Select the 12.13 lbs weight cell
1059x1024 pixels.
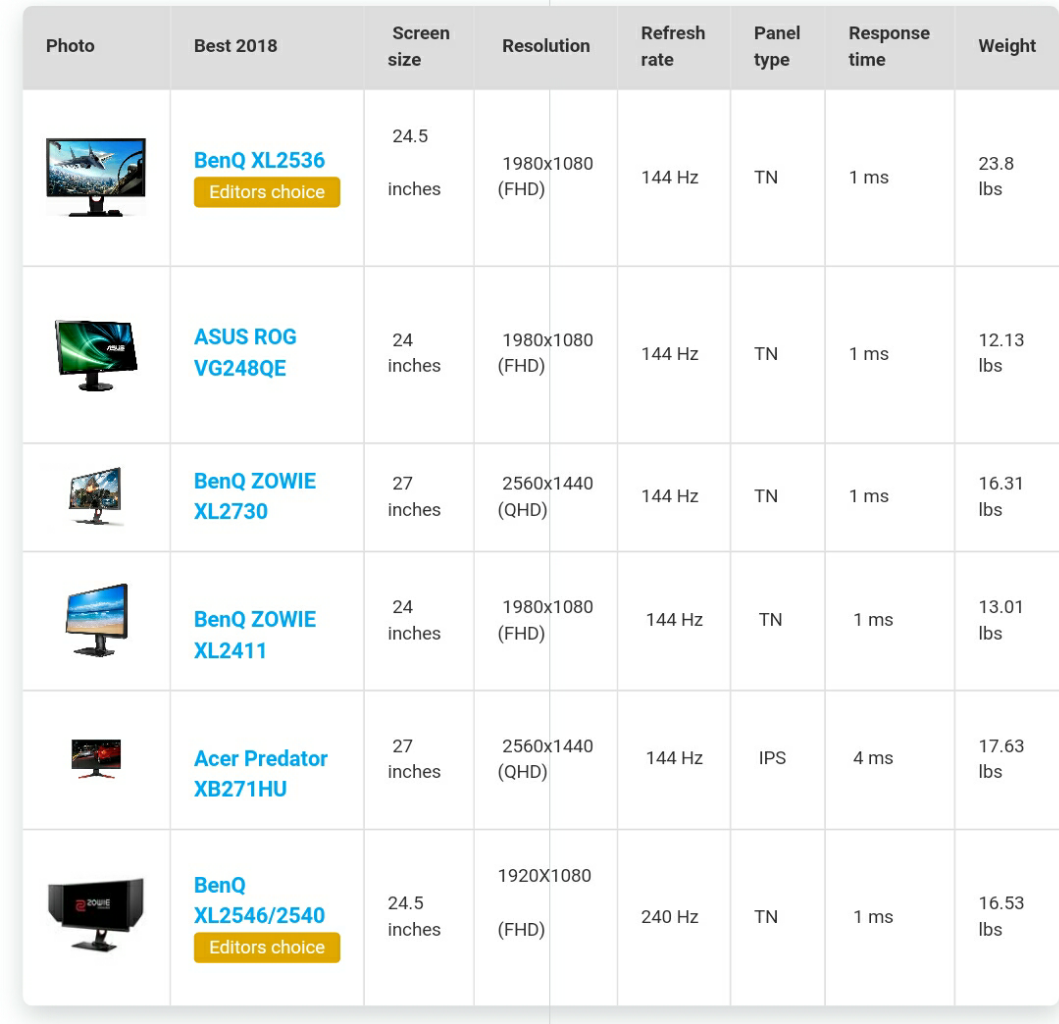pos(1002,353)
